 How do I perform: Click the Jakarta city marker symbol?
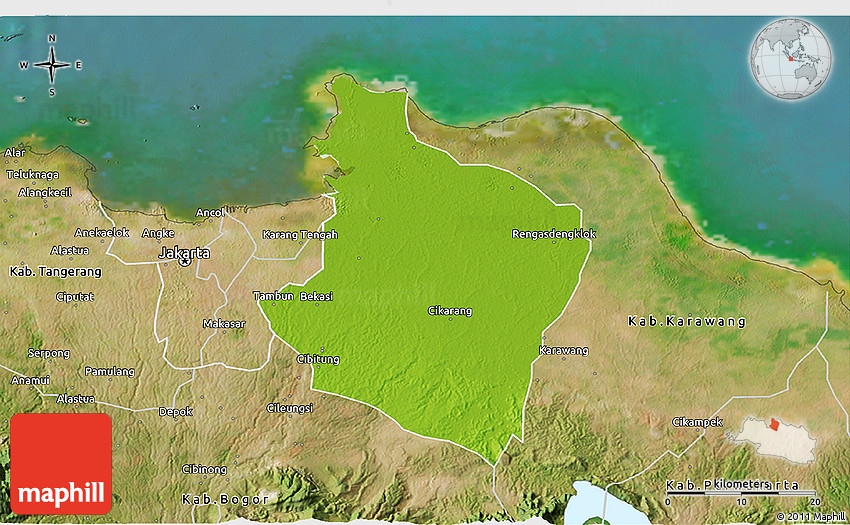point(185,261)
